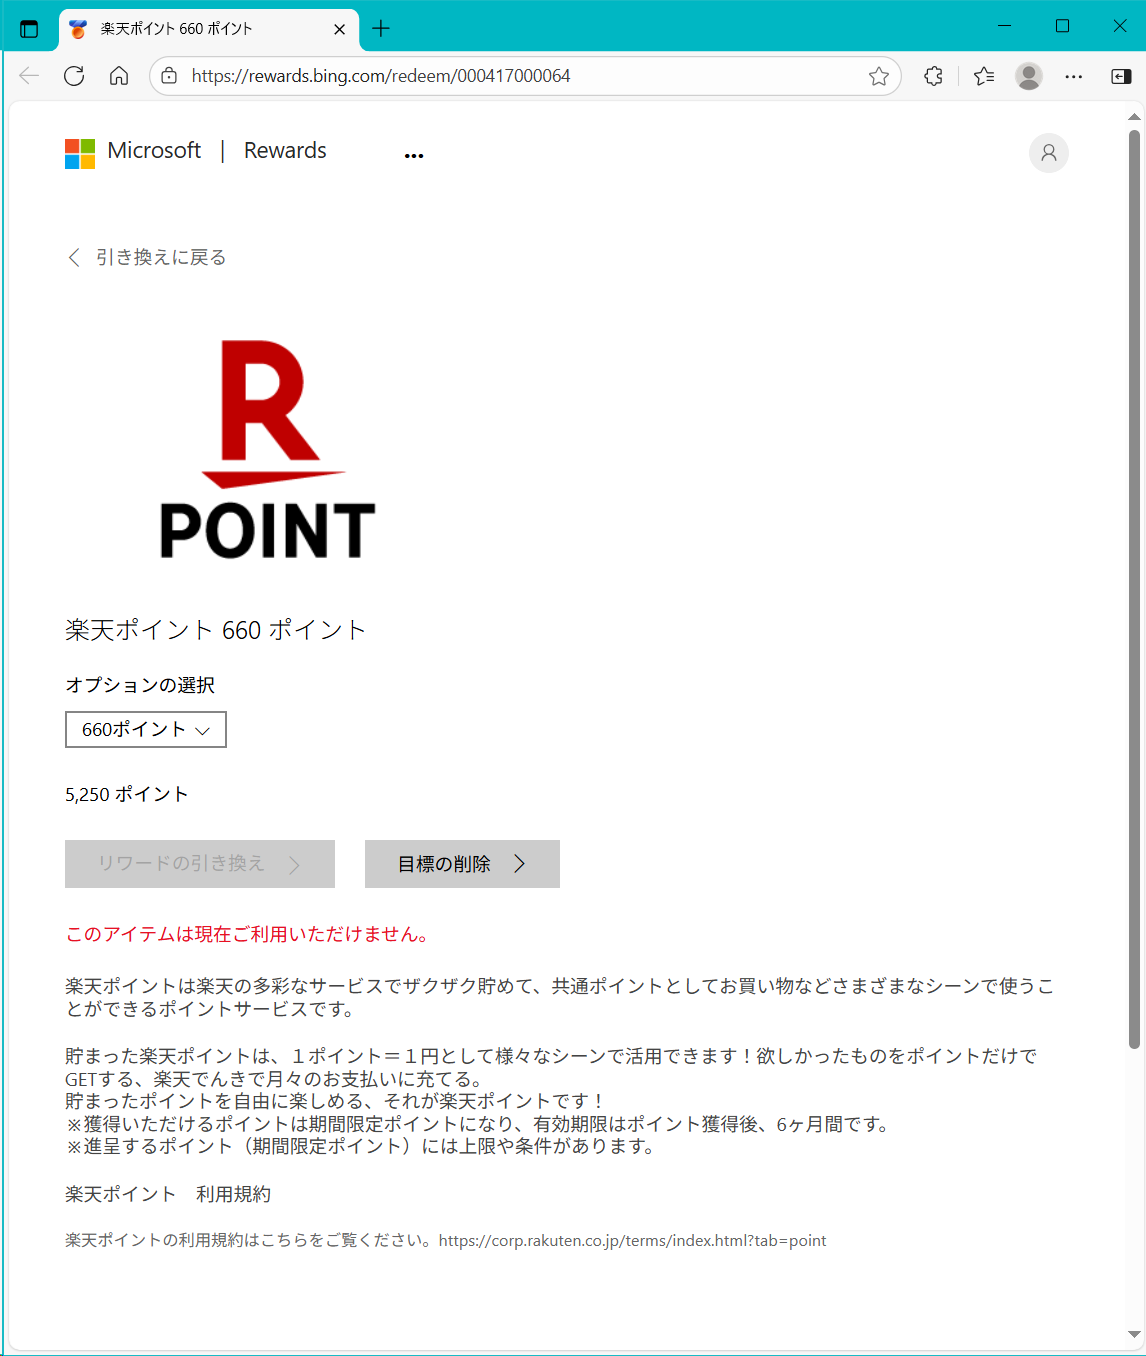Viewport: 1146px width, 1356px height.
Task: Refresh the current page
Action: pos(74,76)
